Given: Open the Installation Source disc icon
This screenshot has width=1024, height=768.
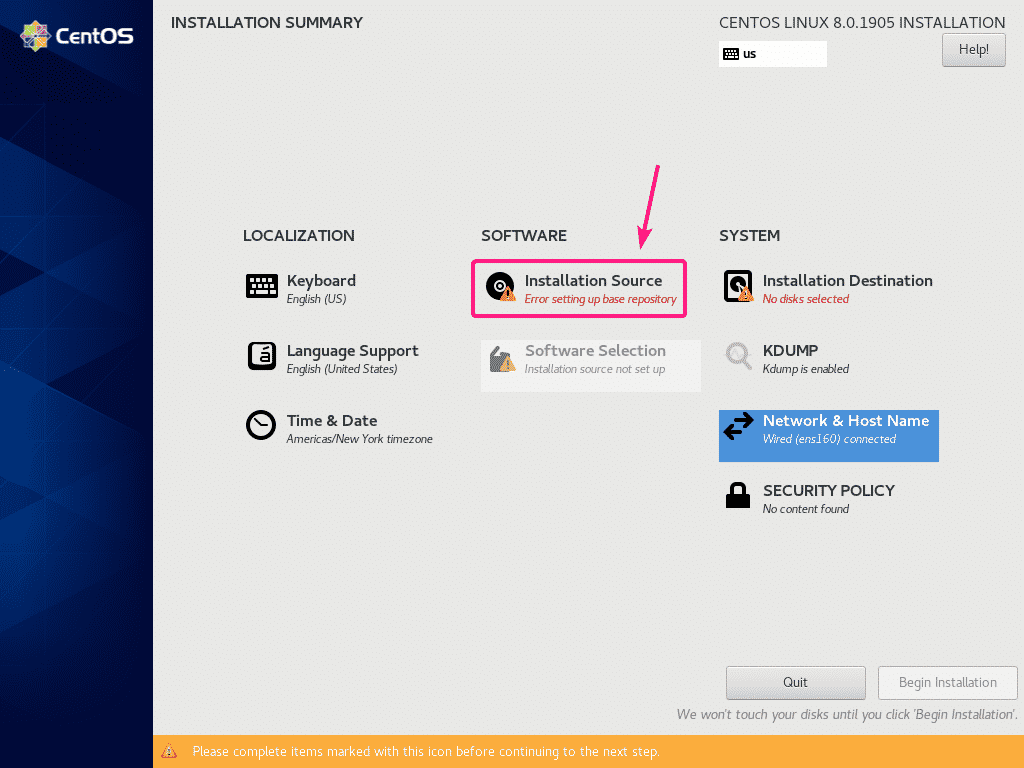Looking at the screenshot, I should [x=500, y=287].
